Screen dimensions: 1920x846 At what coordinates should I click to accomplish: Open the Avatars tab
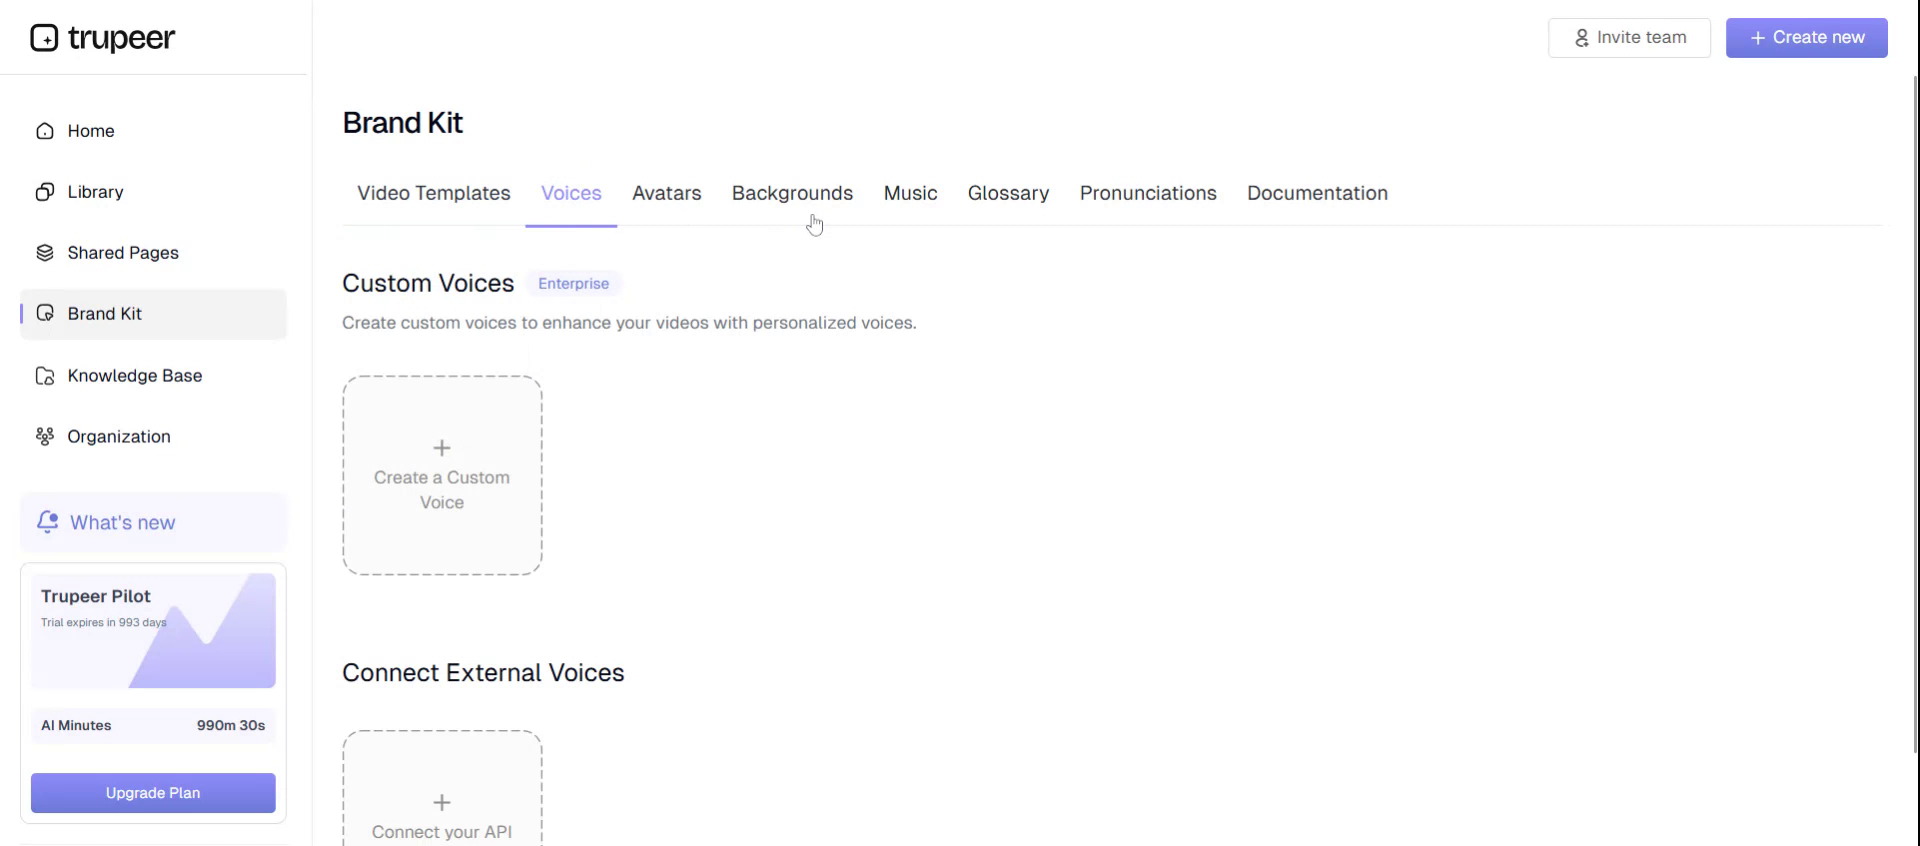coord(667,193)
